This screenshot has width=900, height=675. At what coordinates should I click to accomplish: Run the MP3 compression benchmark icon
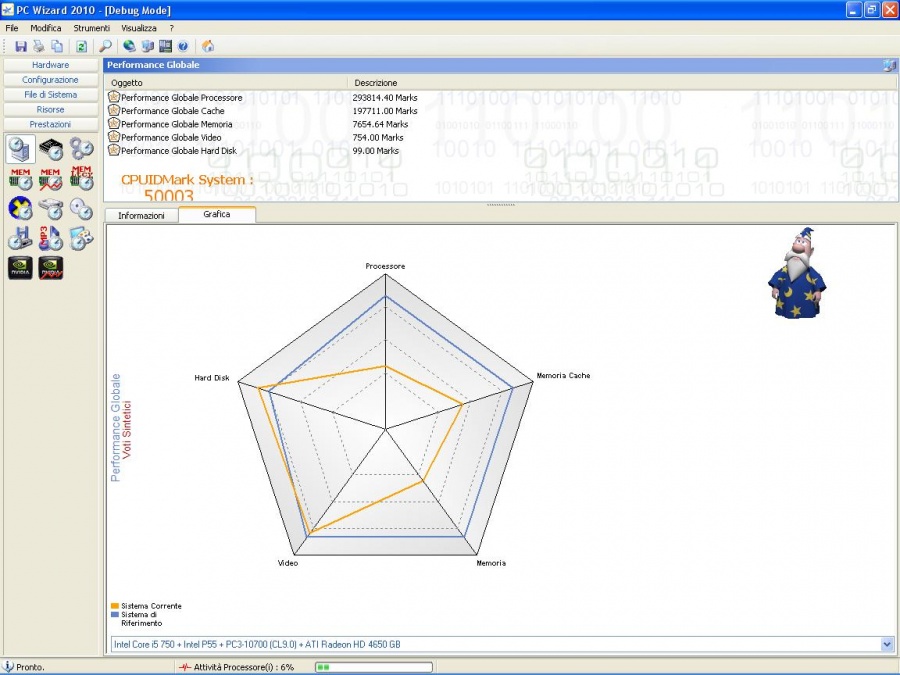[51, 238]
